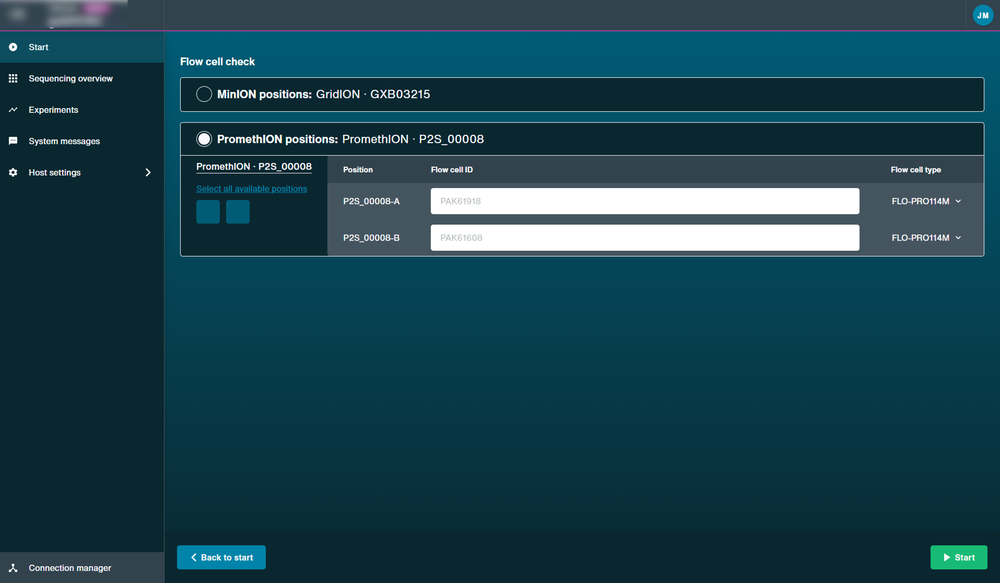Click the Host settings gear icon

[13, 172]
